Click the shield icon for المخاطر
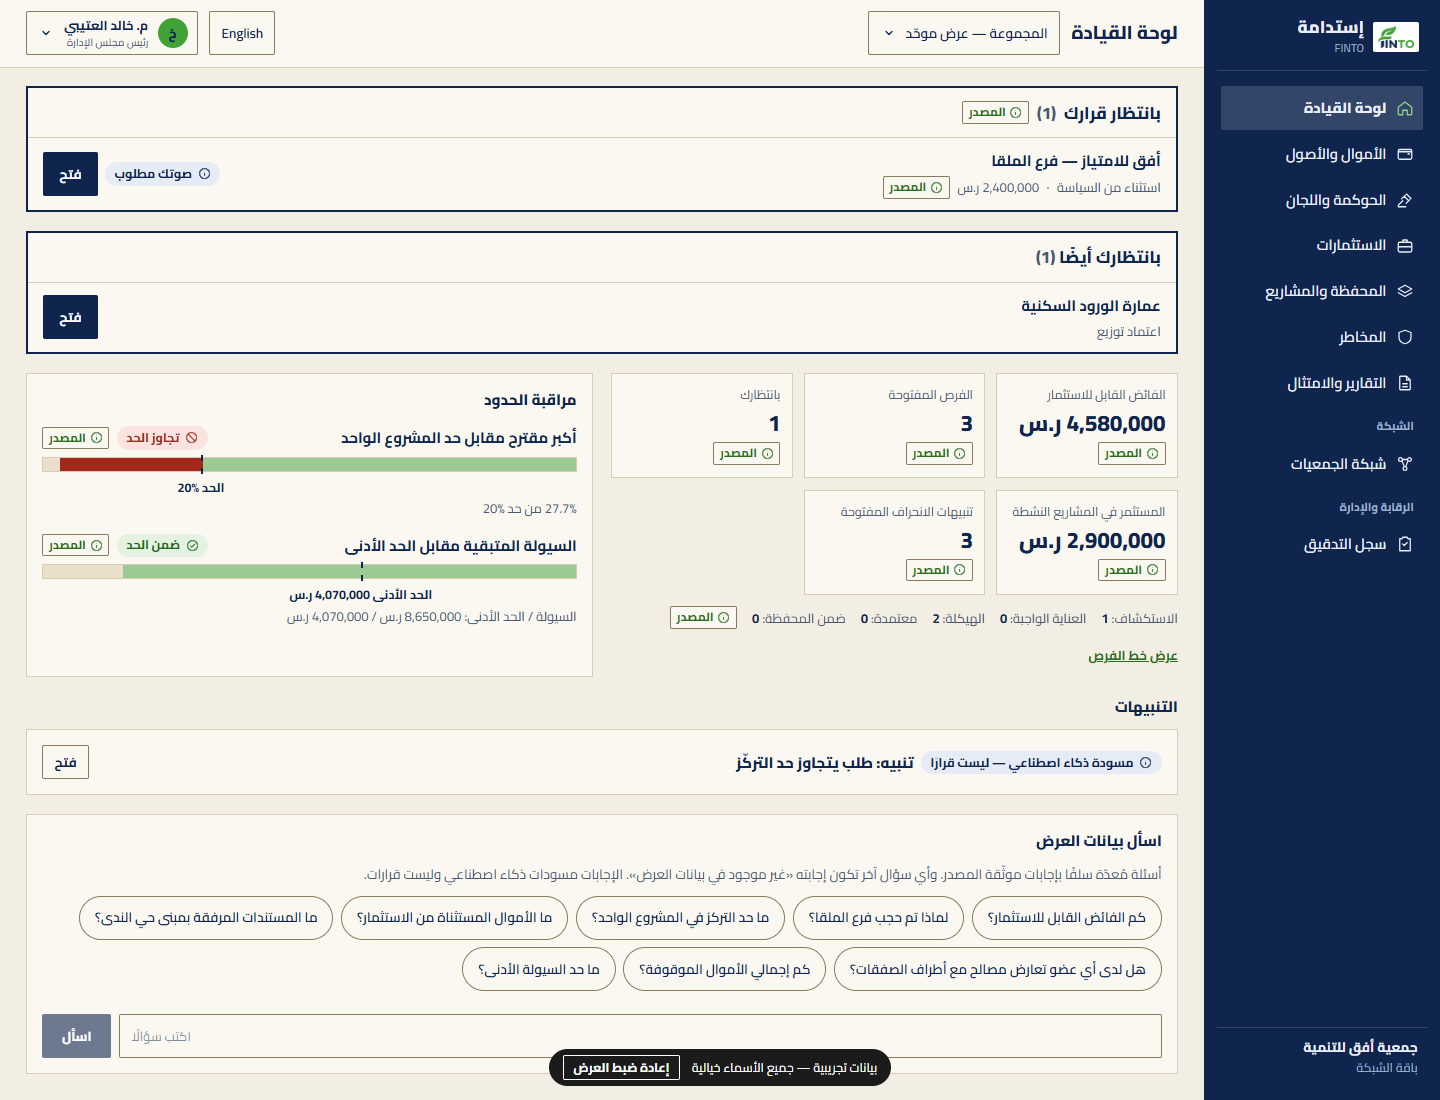 click(x=1405, y=337)
